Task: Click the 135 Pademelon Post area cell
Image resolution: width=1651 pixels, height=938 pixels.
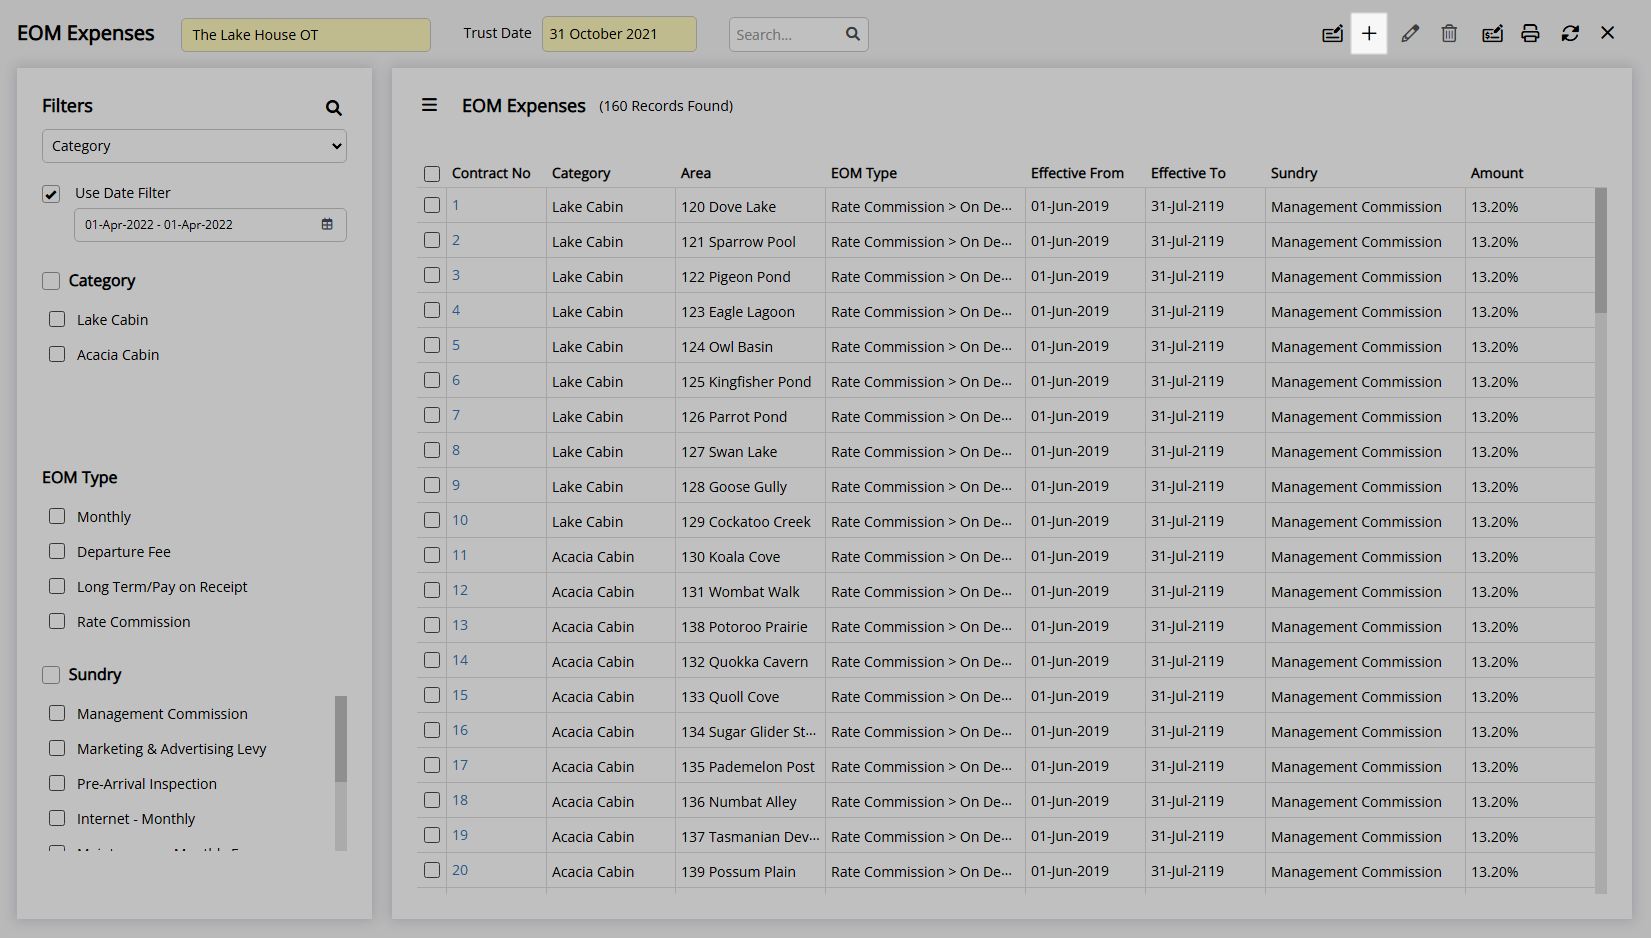Action: 748,767
